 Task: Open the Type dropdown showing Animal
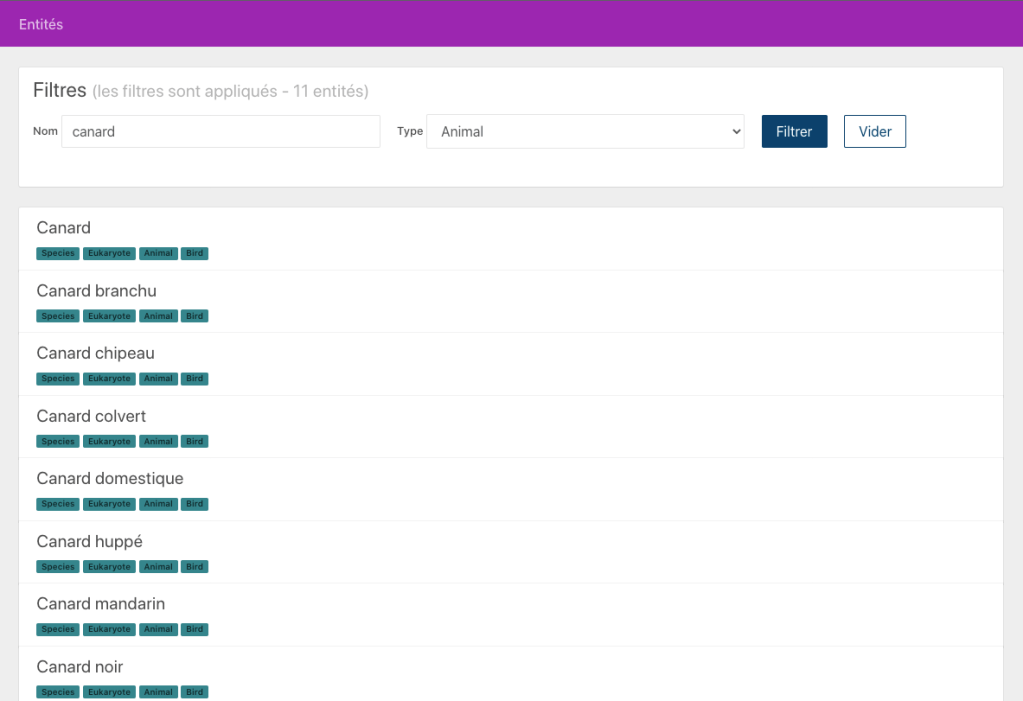click(x=585, y=131)
